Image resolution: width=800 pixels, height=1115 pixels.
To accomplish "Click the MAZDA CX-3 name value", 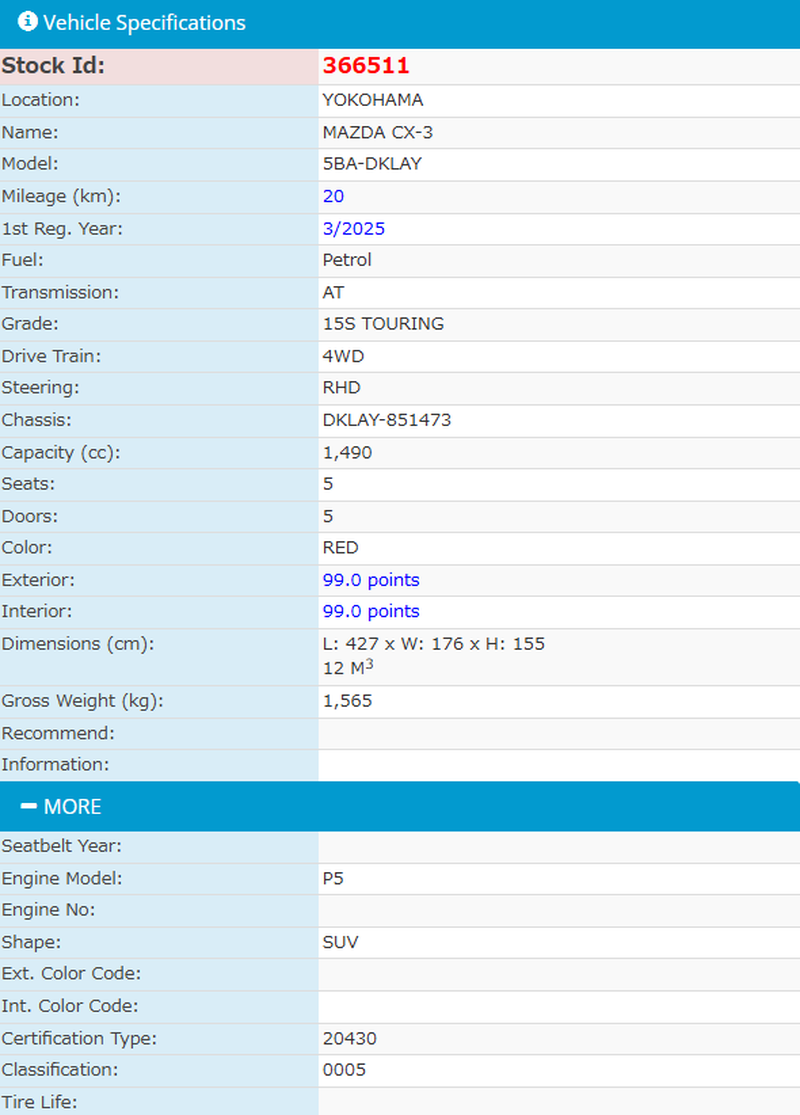I will (x=378, y=132).
